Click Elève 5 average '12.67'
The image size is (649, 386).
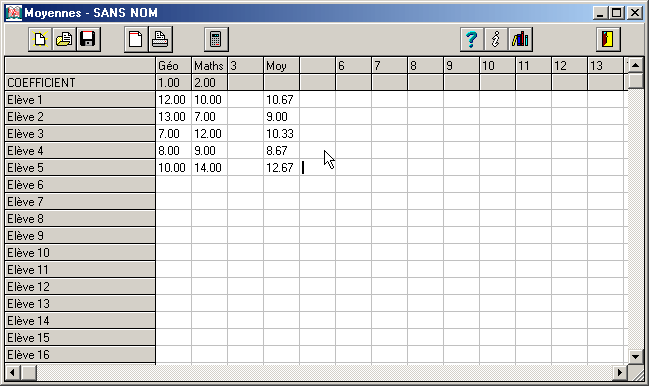point(281,168)
